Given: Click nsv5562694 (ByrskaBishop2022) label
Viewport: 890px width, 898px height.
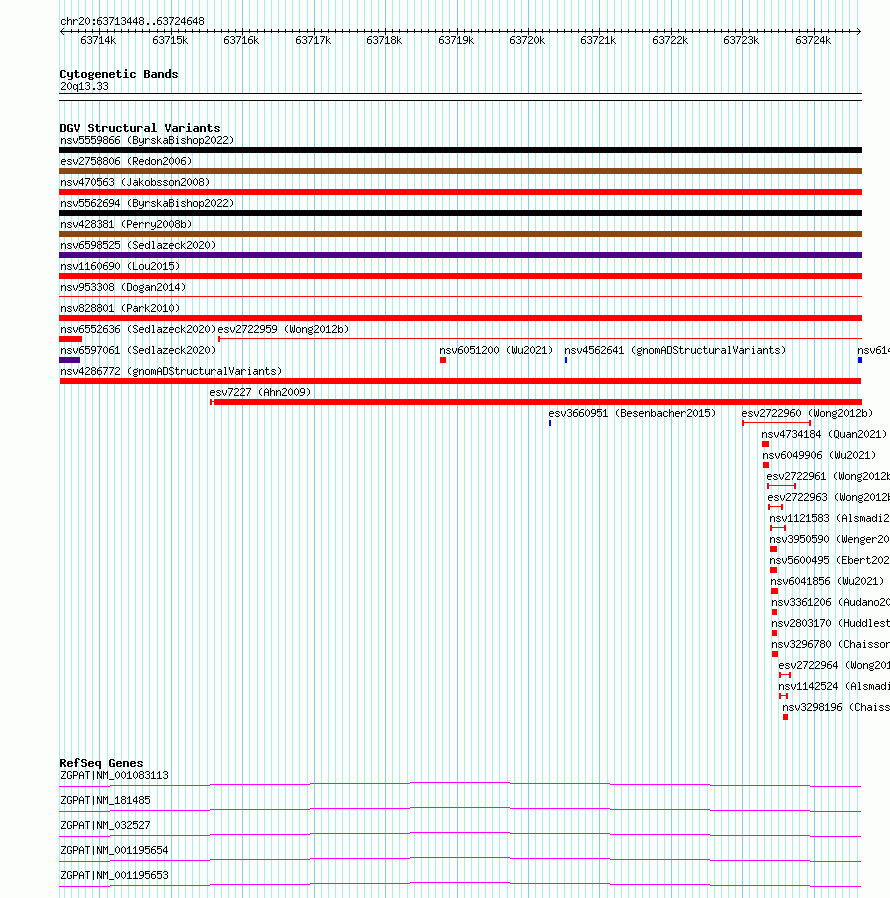Looking at the screenshot, I should click(147, 203).
